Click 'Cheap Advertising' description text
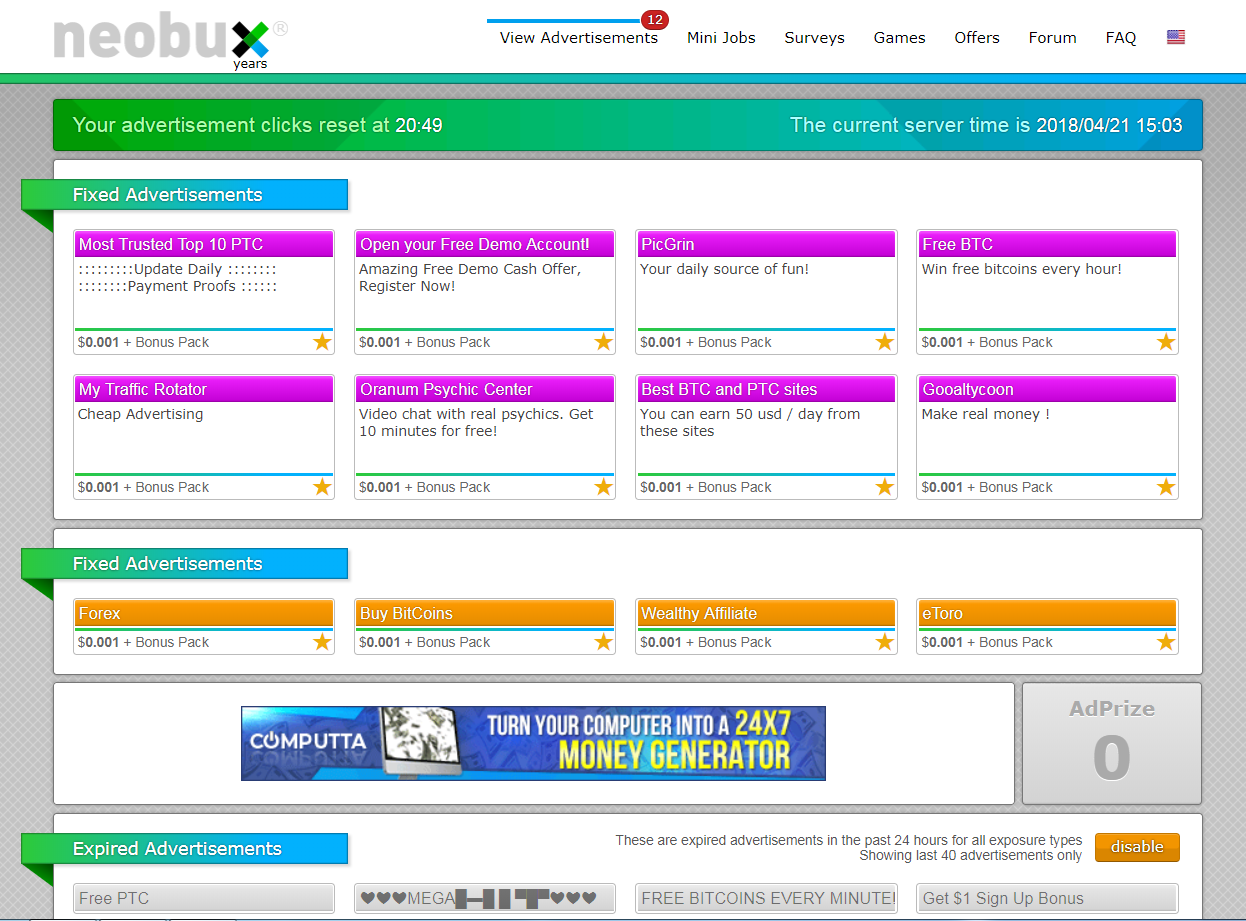1246x921 pixels. (x=140, y=414)
